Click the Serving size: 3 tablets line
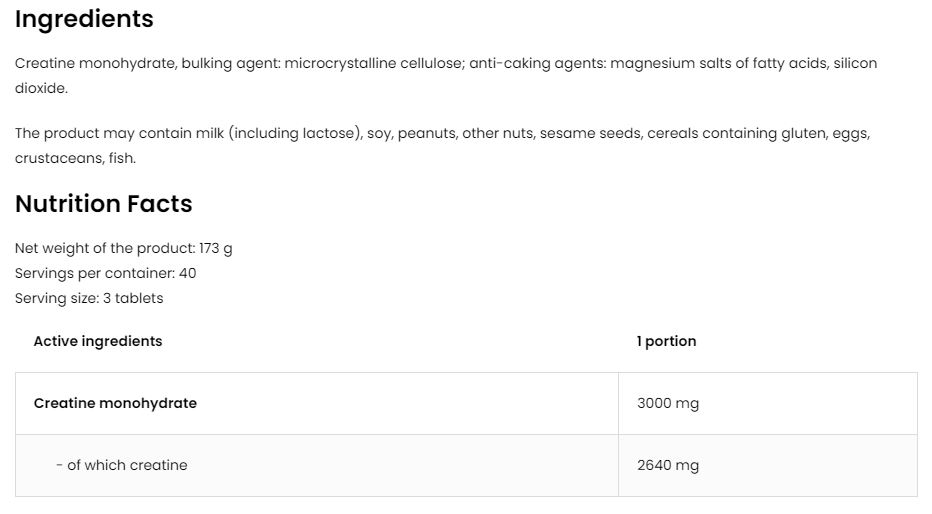Viewport: 932px width, 514px height. coord(89,298)
